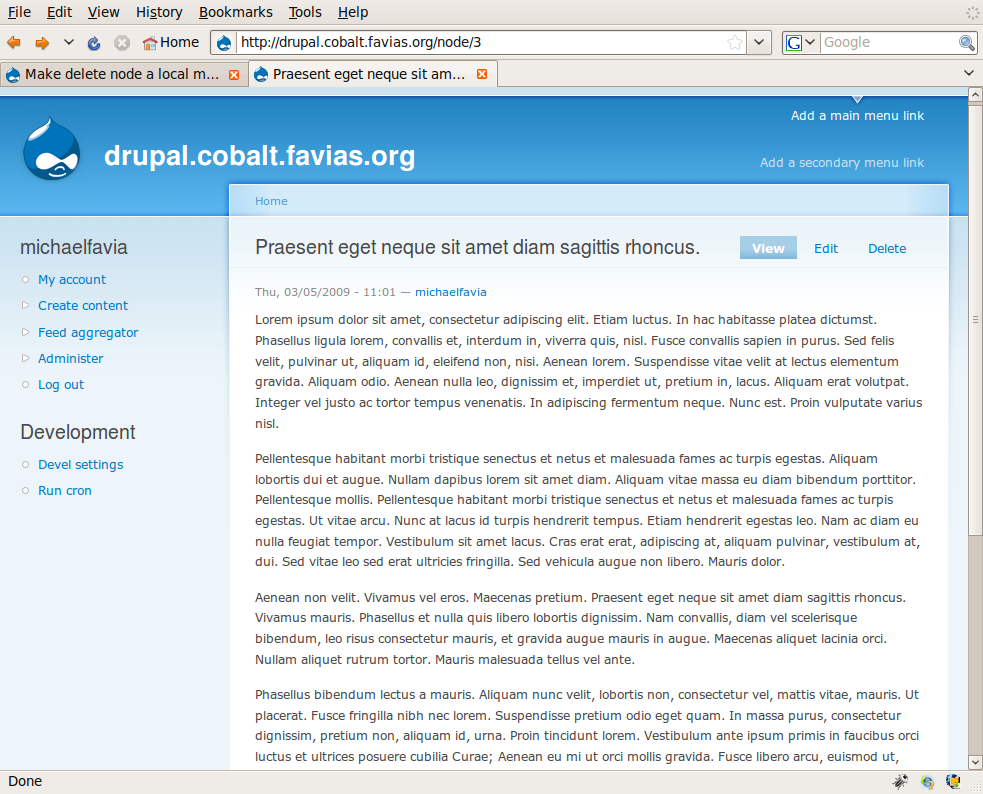Click the browser Back arrow icon
This screenshot has height=794, width=983.
[x=14, y=43]
